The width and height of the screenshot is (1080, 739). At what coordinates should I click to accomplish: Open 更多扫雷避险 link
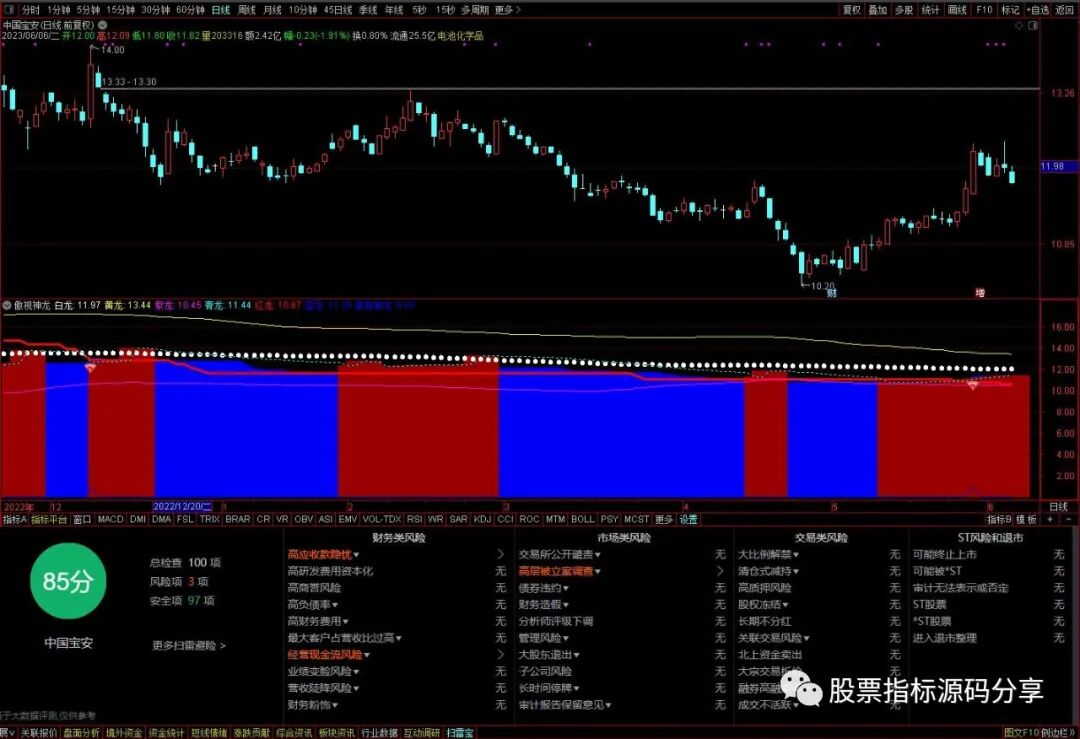click(x=189, y=646)
